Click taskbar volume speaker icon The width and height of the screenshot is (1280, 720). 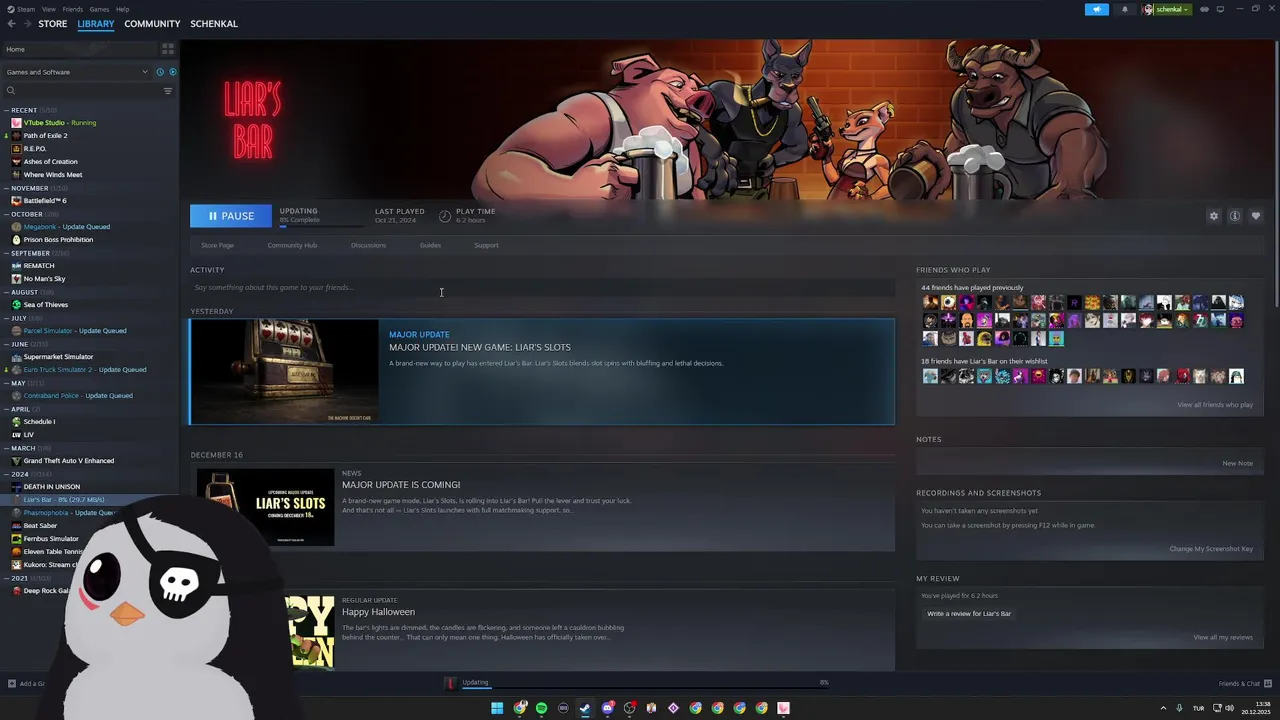pyautogui.click(x=1229, y=708)
